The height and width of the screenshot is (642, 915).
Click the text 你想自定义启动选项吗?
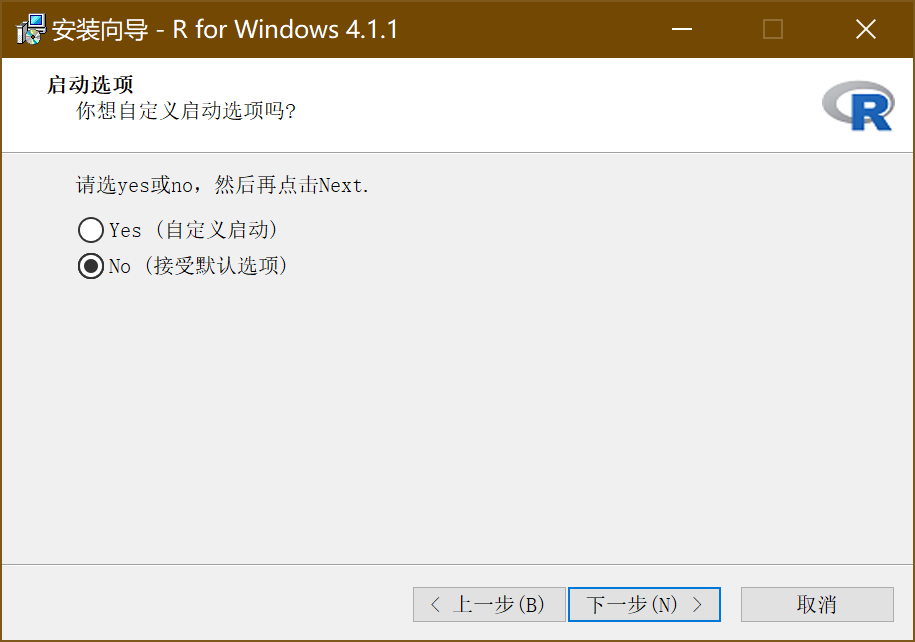pyautogui.click(x=186, y=110)
